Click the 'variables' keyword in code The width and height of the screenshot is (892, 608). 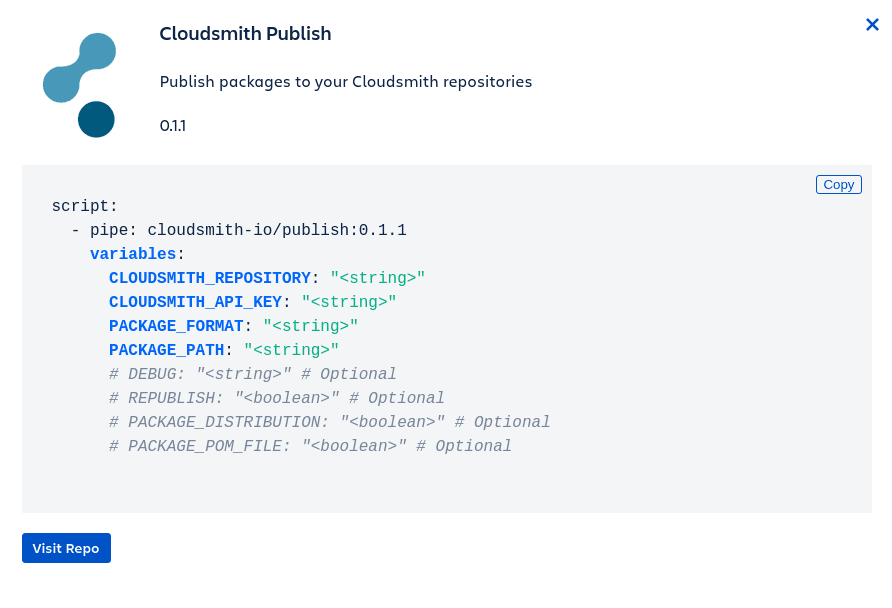[x=133, y=254]
